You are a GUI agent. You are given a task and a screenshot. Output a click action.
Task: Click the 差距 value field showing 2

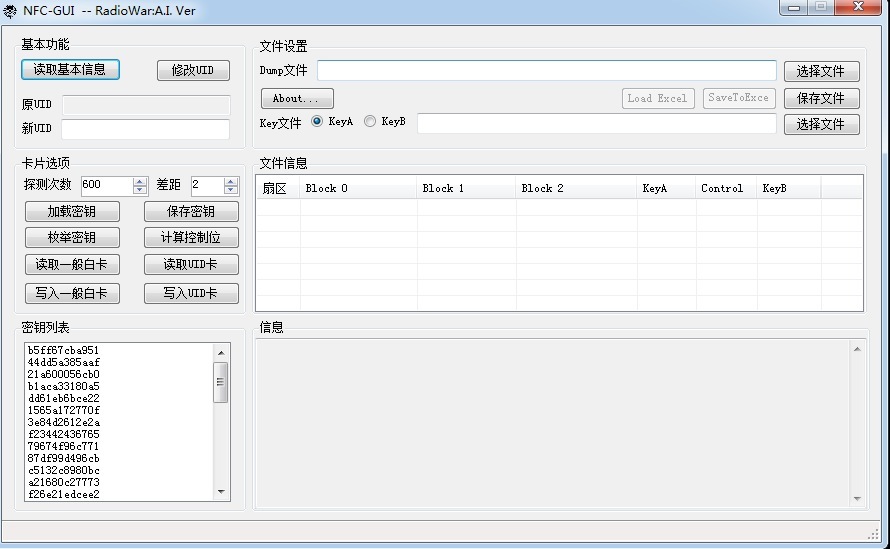point(207,186)
